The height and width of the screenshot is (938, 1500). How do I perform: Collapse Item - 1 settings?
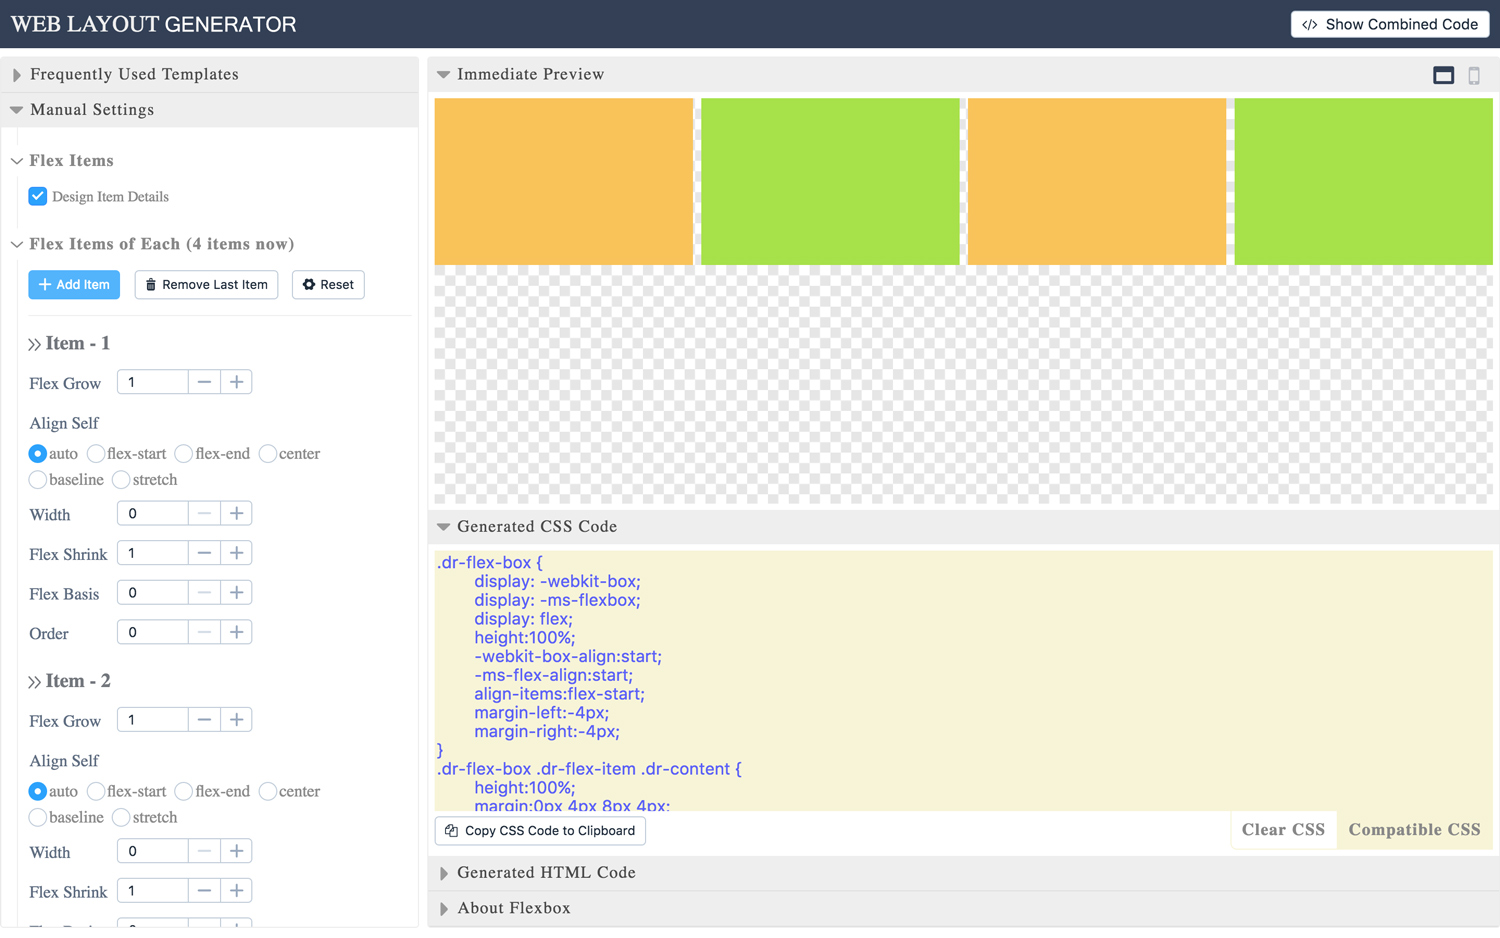click(34, 344)
